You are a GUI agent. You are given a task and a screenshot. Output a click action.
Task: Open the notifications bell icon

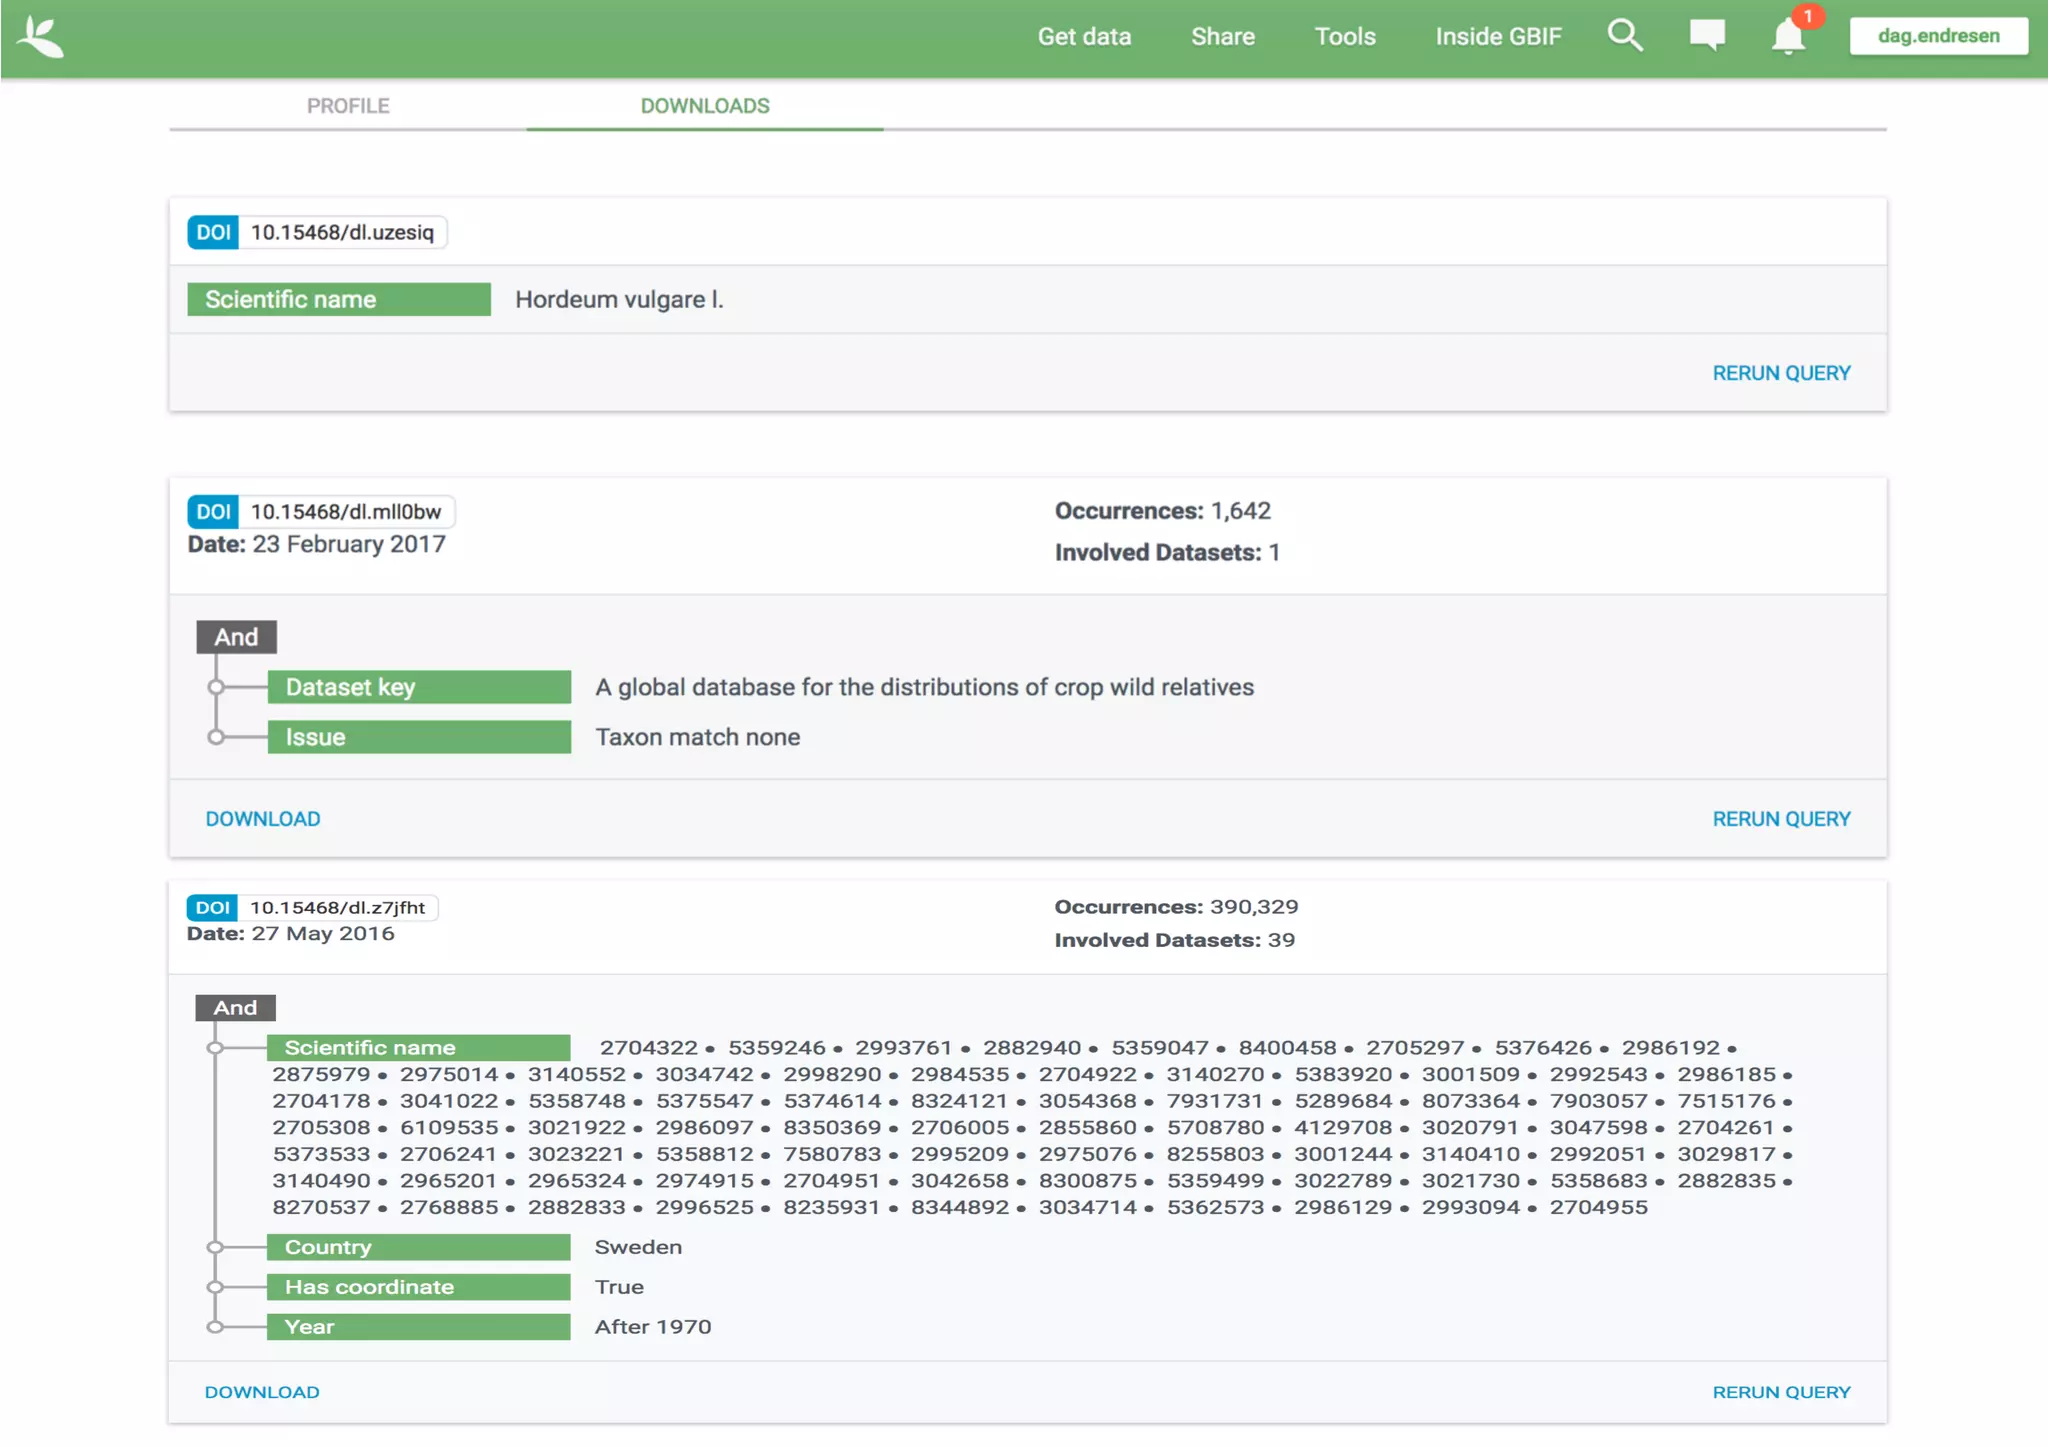pyautogui.click(x=1787, y=38)
